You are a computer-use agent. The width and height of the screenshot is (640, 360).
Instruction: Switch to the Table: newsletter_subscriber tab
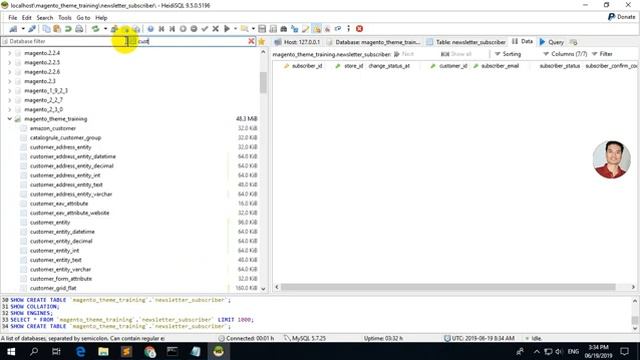point(466,42)
